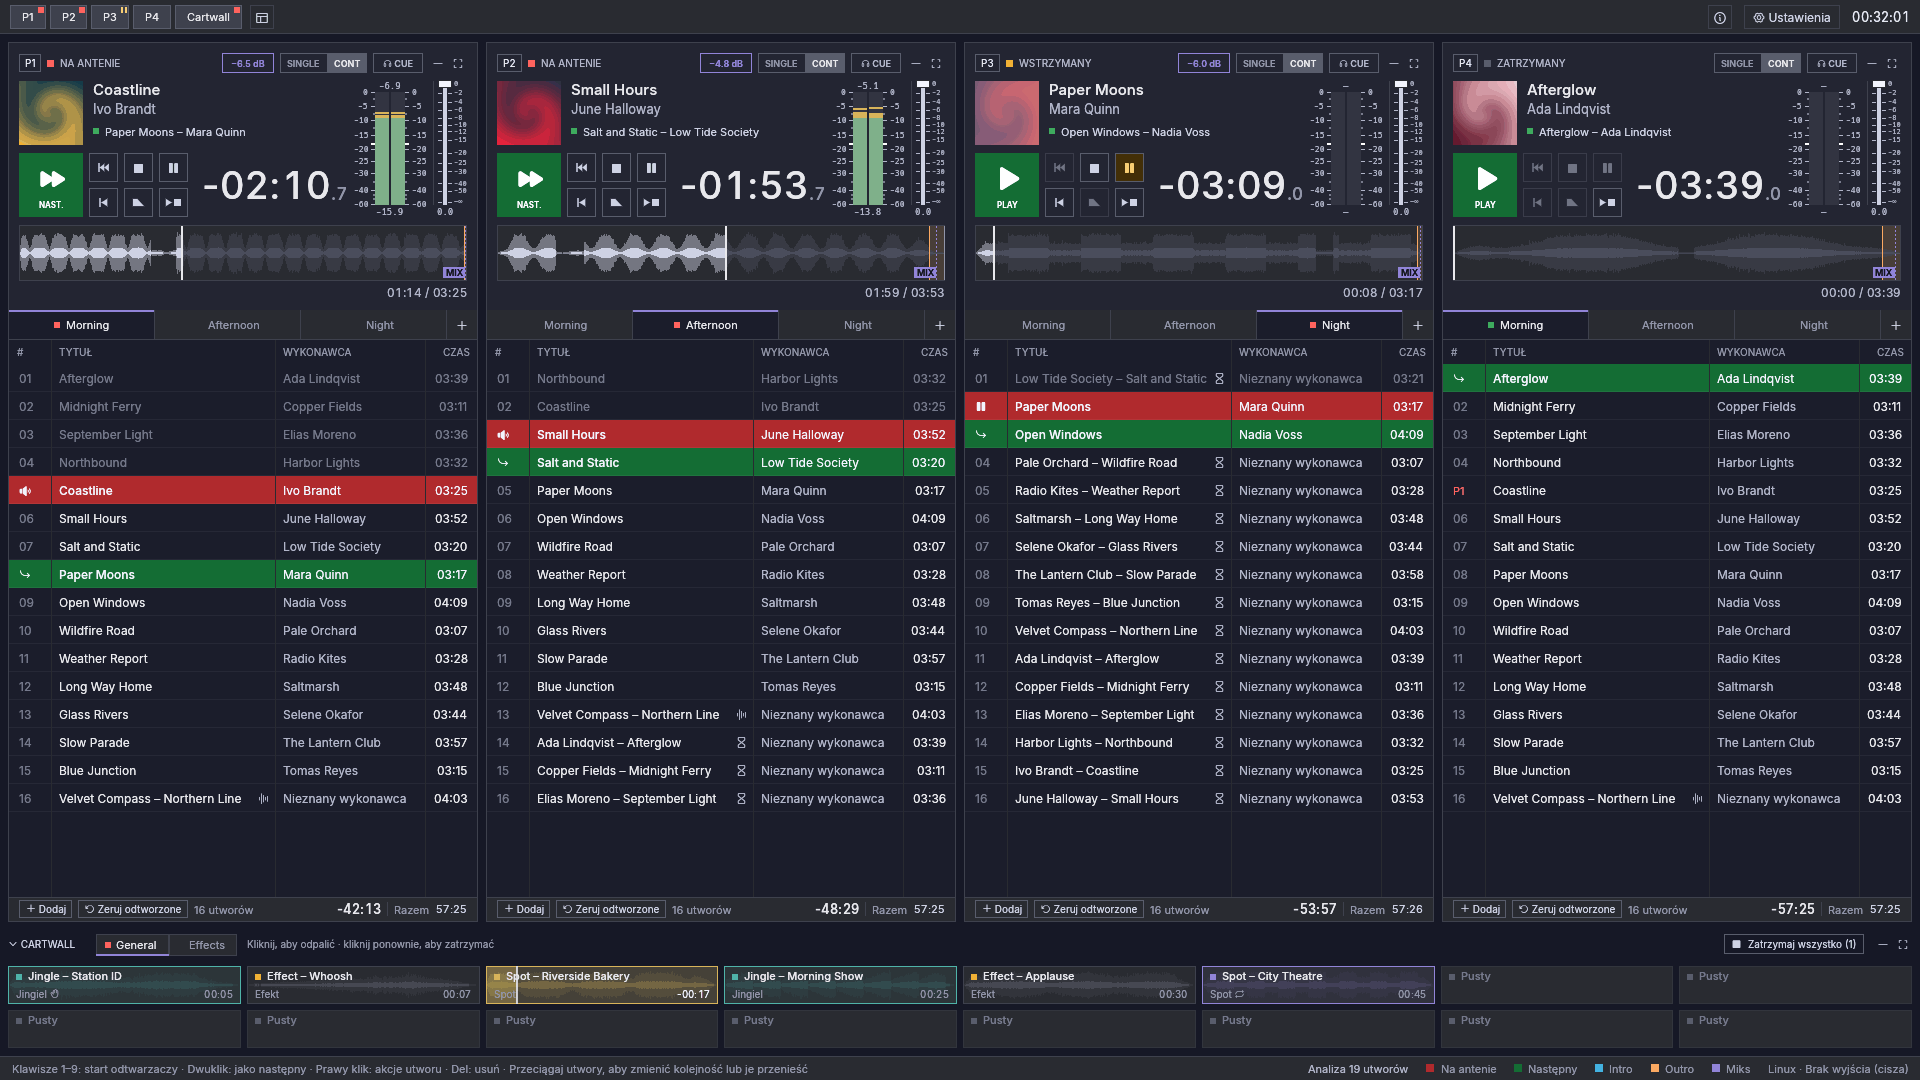Open Ustawienia settings
The width and height of the screenshot is (1920, 1080).
click(x=1791, y=17)
